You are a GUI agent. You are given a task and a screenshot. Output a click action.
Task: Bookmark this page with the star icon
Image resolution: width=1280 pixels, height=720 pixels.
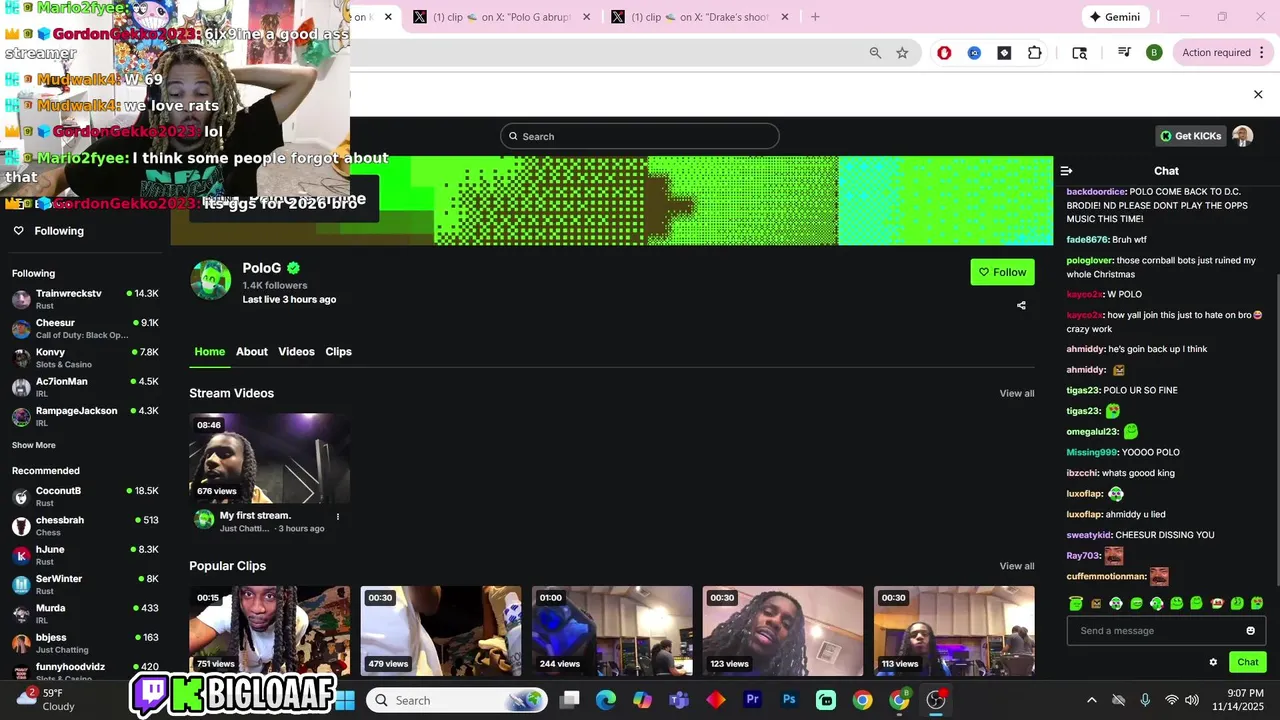pos(902,53)
